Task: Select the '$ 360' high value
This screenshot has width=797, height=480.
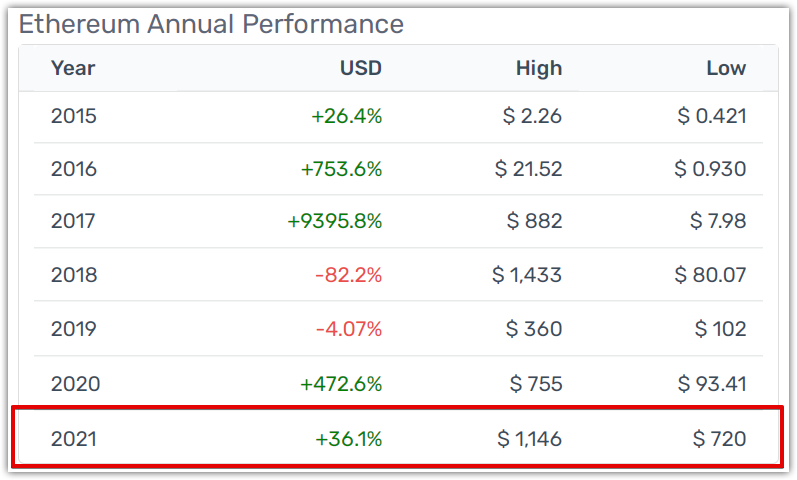Action: (x=534, y=329)
